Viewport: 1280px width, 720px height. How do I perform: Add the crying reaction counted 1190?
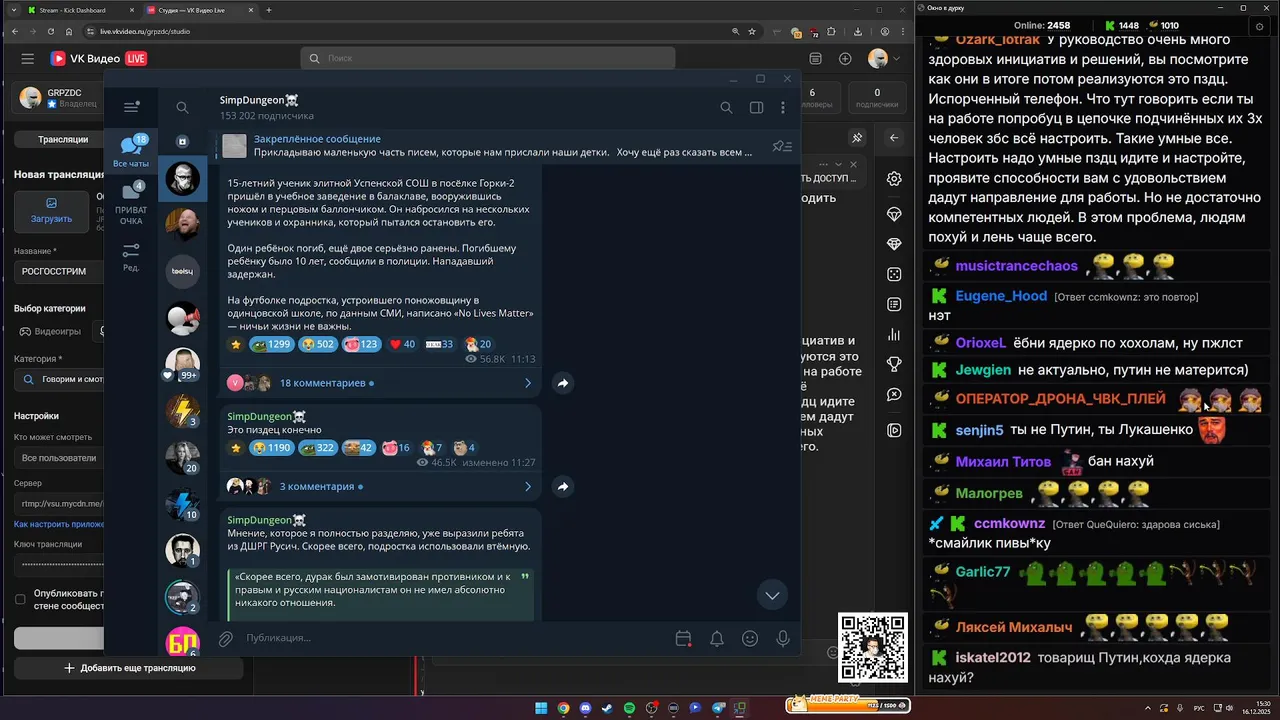click(x=271, y=448)
